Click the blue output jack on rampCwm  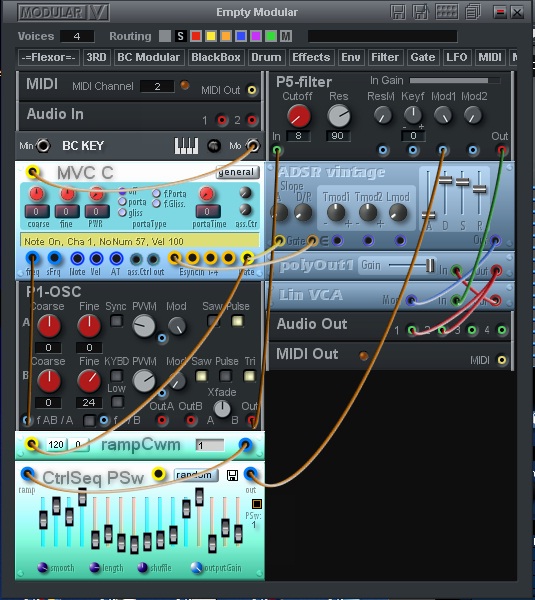pyautogui.click(x=245, y=444)
